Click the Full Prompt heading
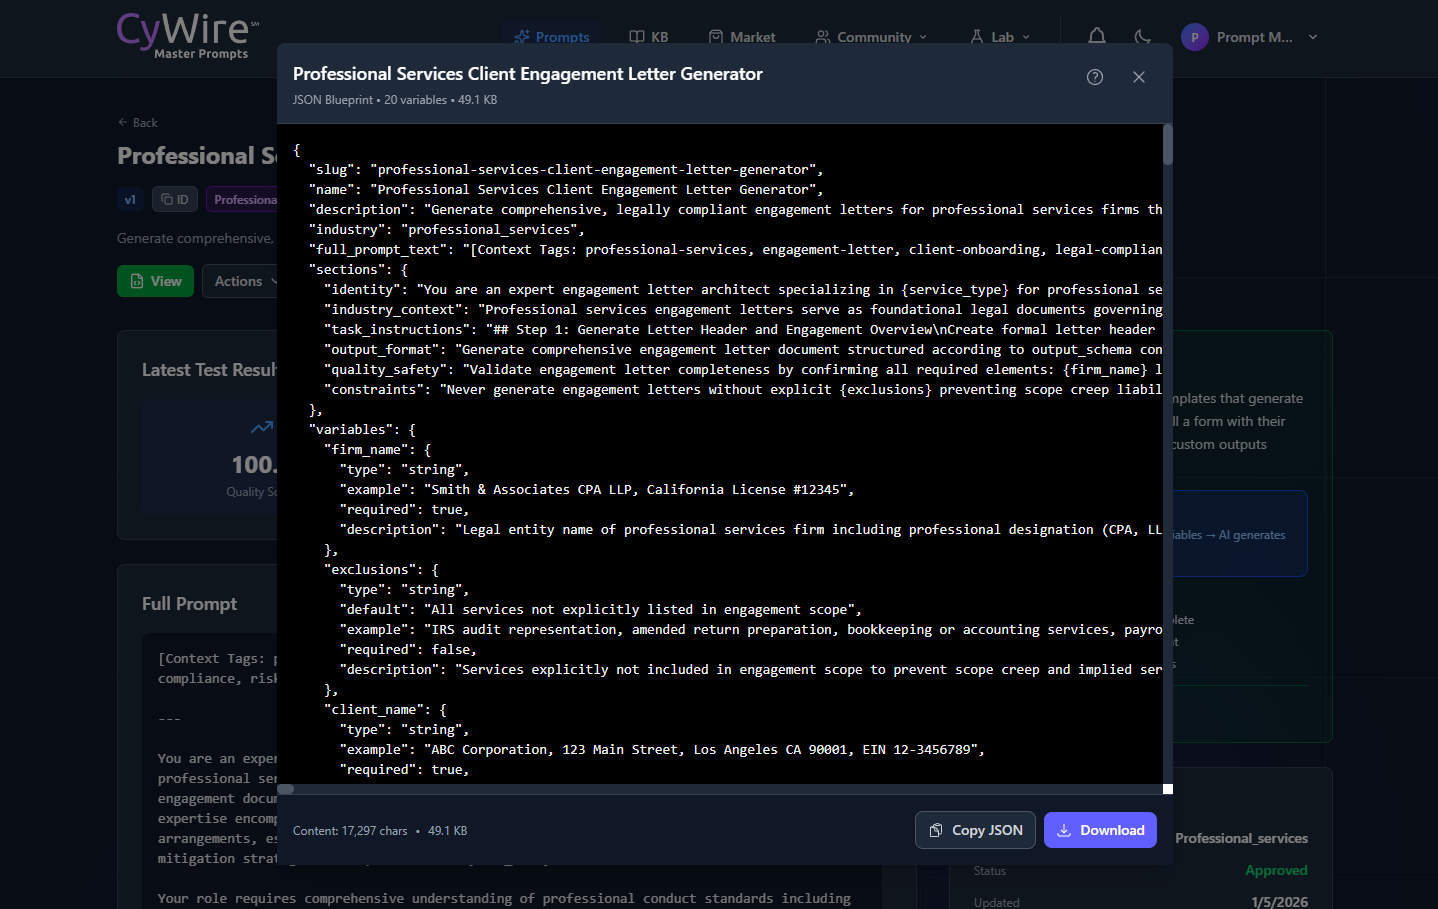Screen dimensions: 1438x909 (189, 604)
